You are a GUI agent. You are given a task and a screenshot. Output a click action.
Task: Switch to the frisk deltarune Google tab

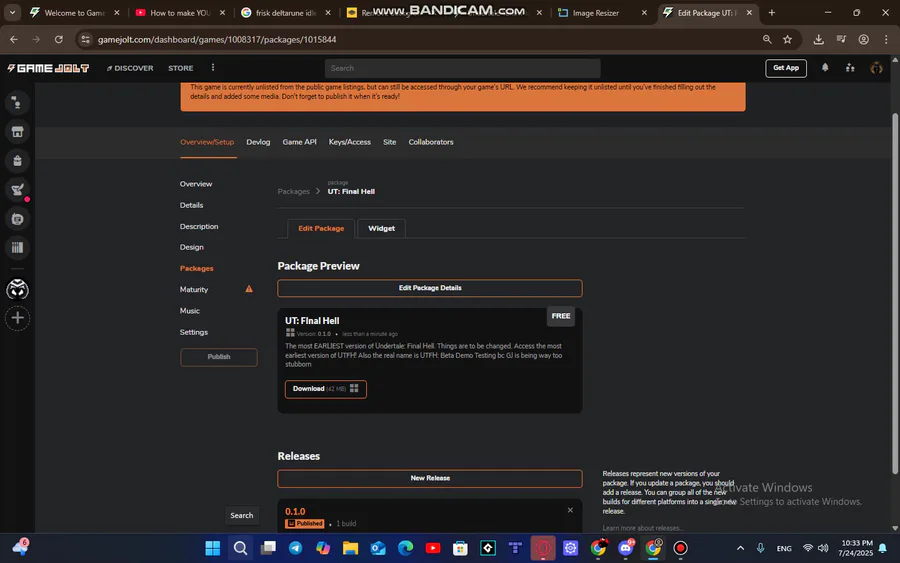[x=286, y=13]
